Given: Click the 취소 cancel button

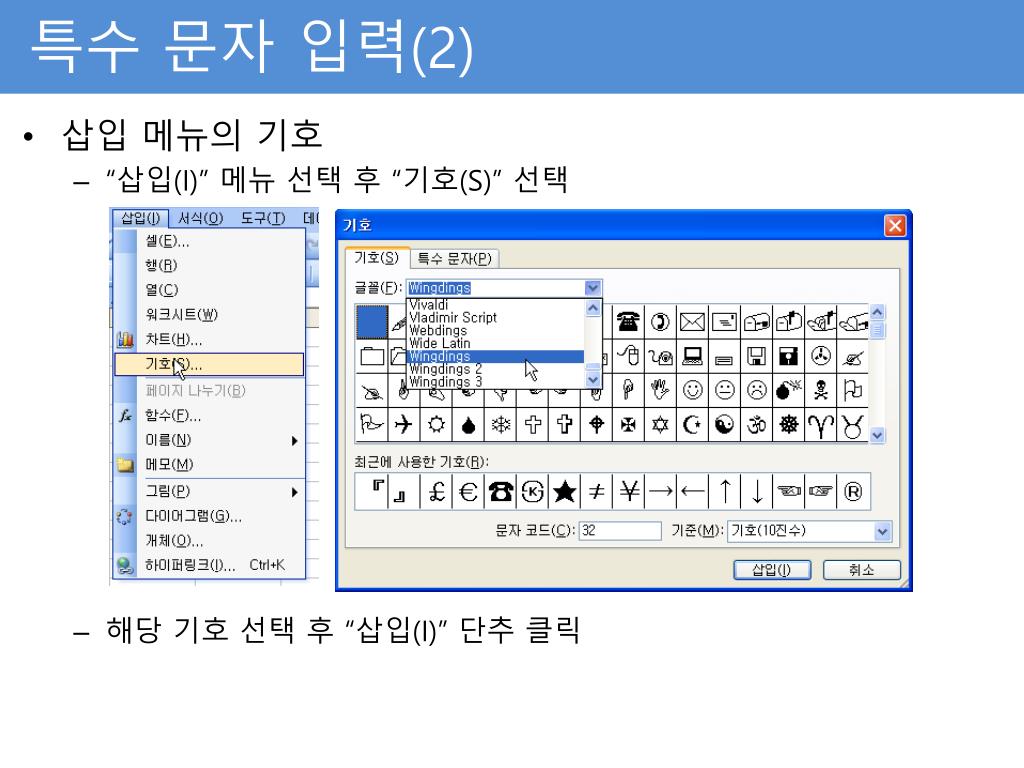Looking at the screenshot, I should pos(861,569).
